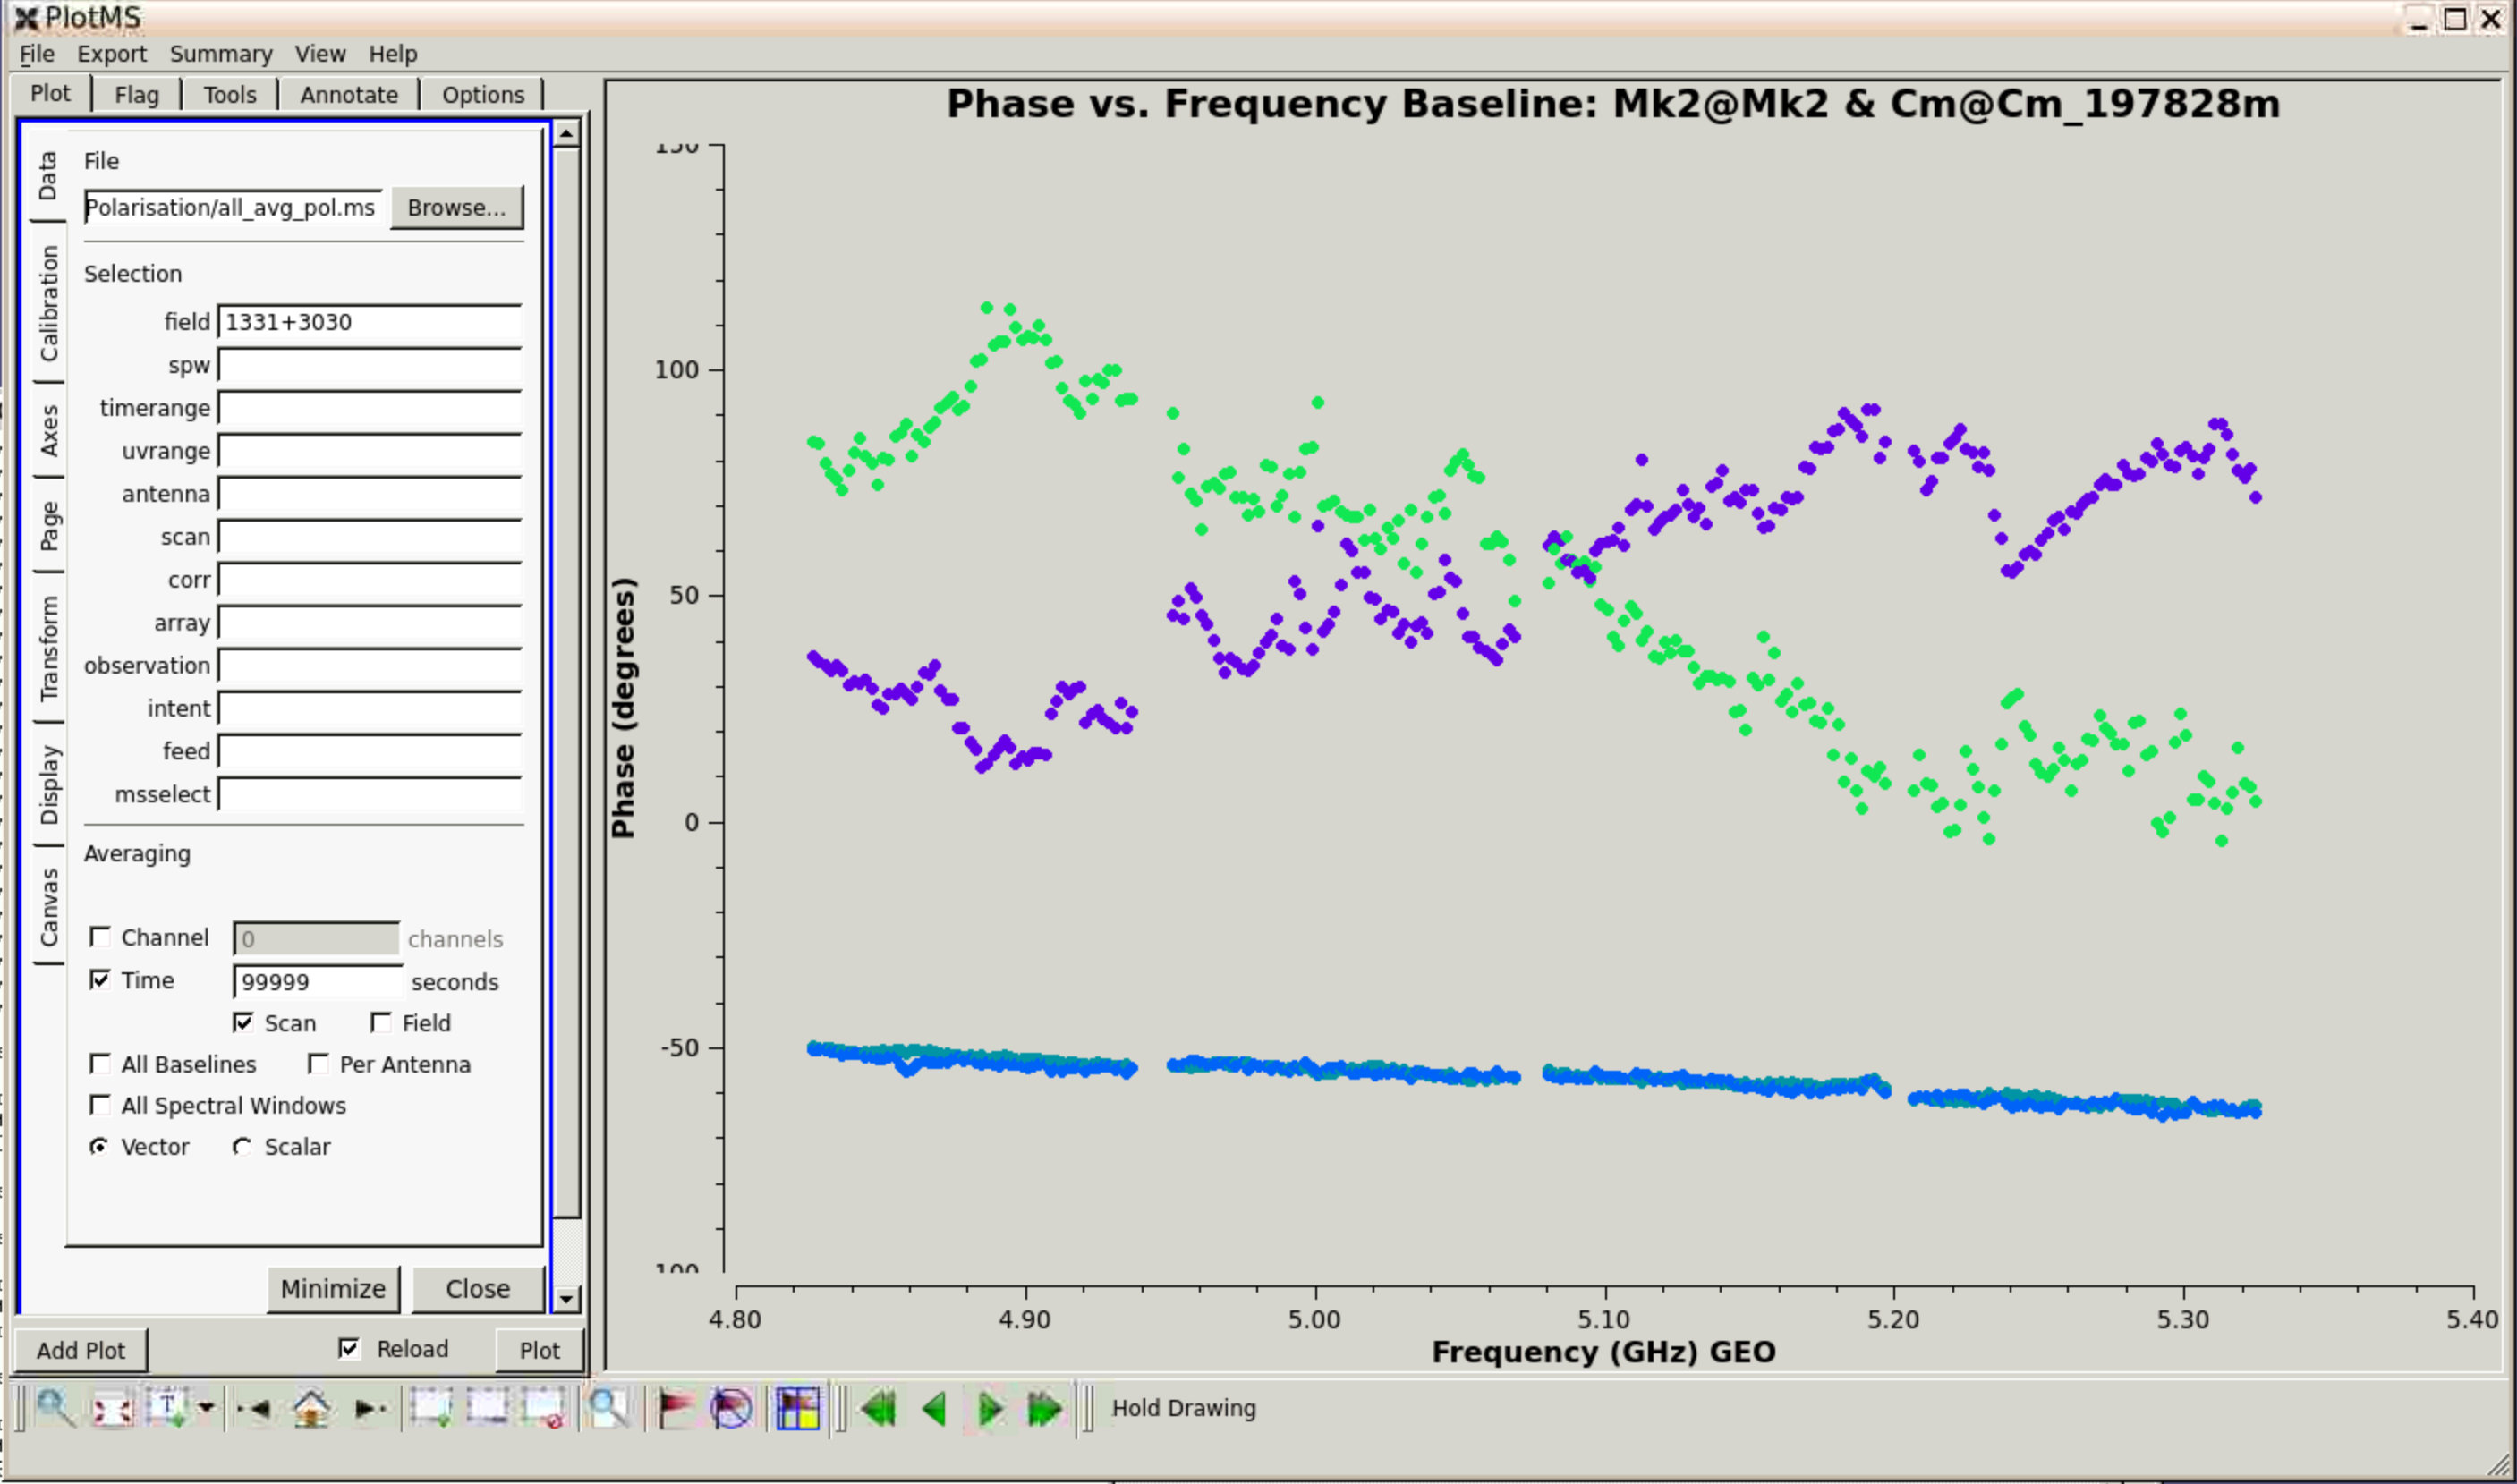Click the panel scrollbar up arrow

click(566, 133)
